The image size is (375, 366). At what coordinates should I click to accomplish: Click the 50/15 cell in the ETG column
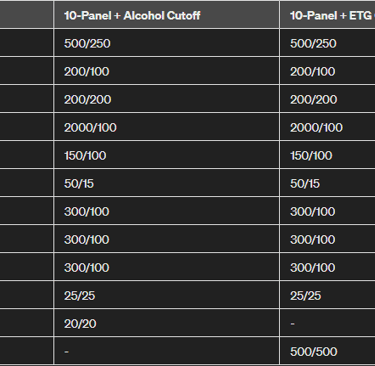(328, 183)
